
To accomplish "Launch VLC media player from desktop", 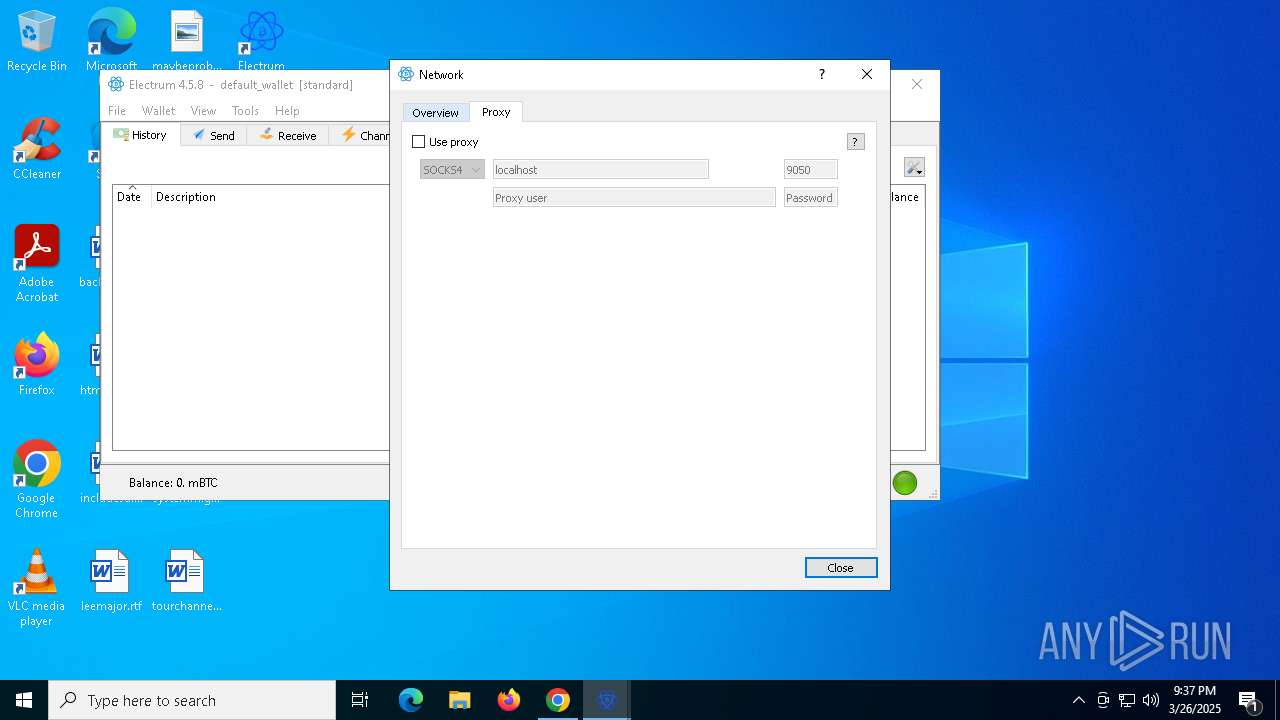I will click(37, 587).
